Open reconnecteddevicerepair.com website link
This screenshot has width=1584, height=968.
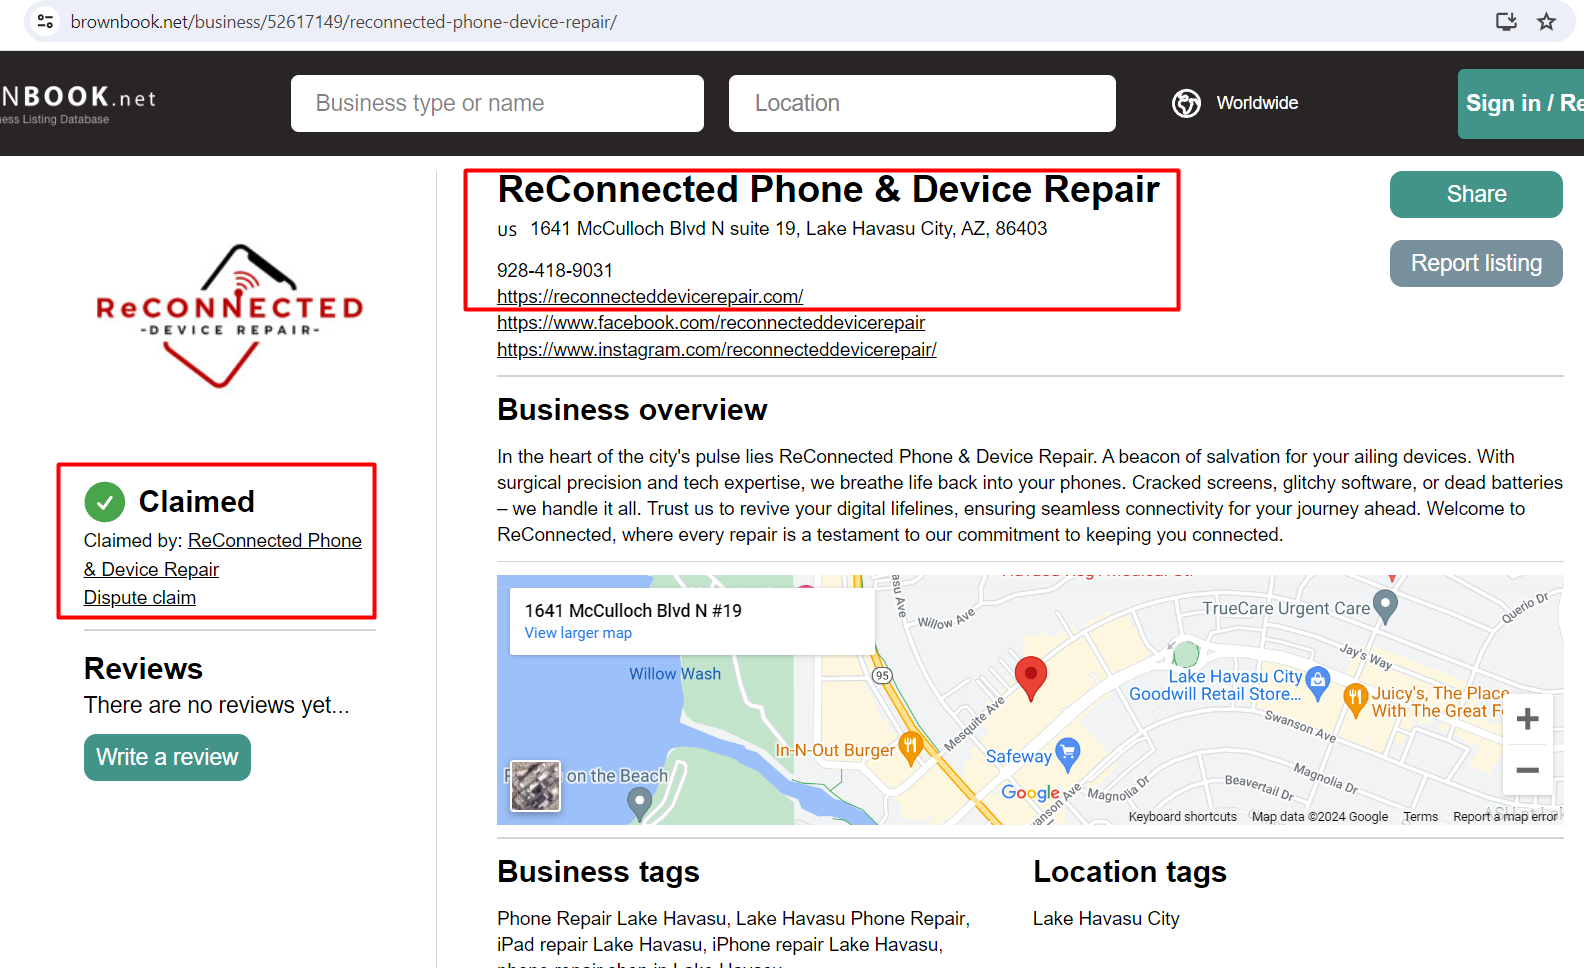tap(650, 297)
